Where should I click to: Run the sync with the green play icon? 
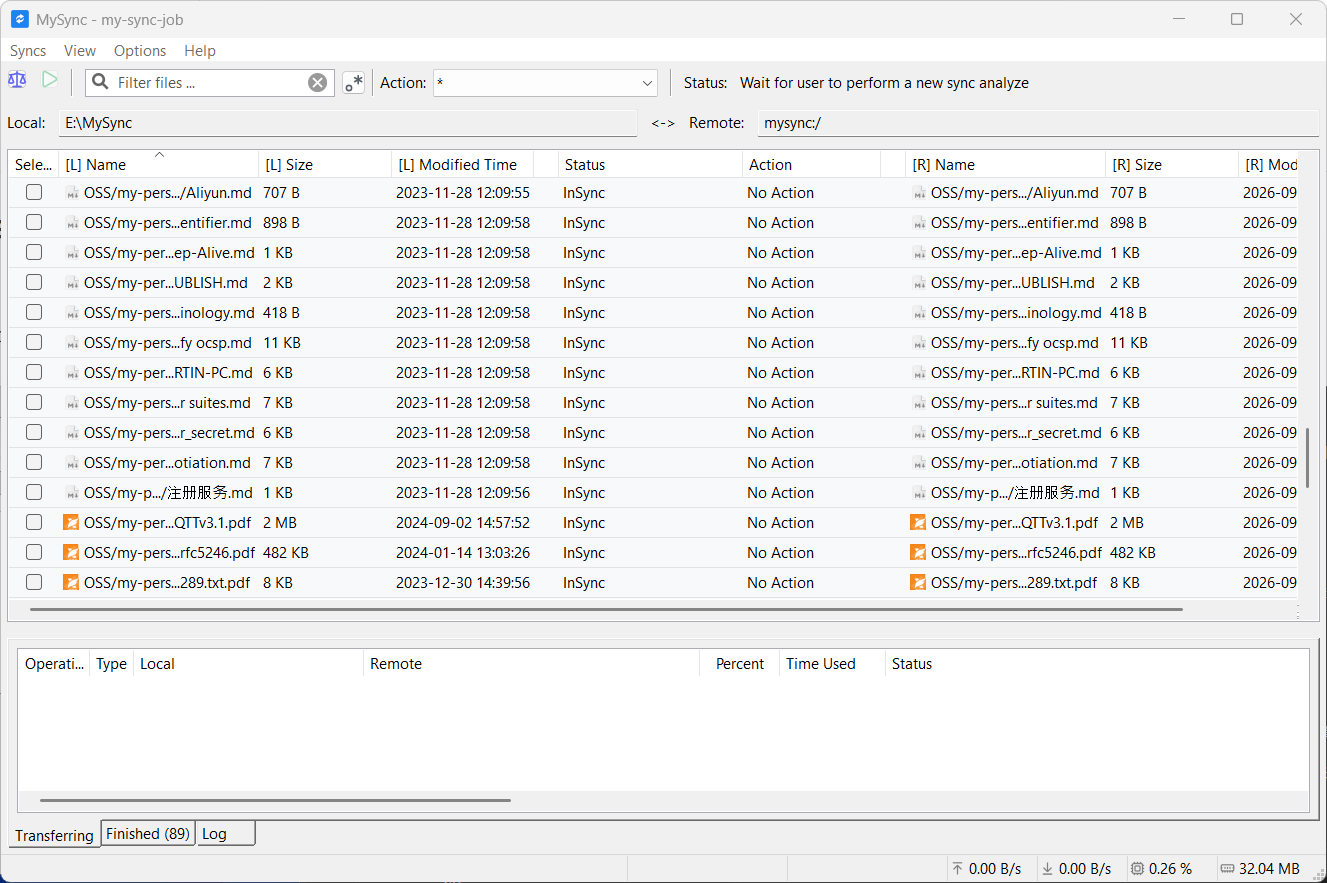[49, 80]
